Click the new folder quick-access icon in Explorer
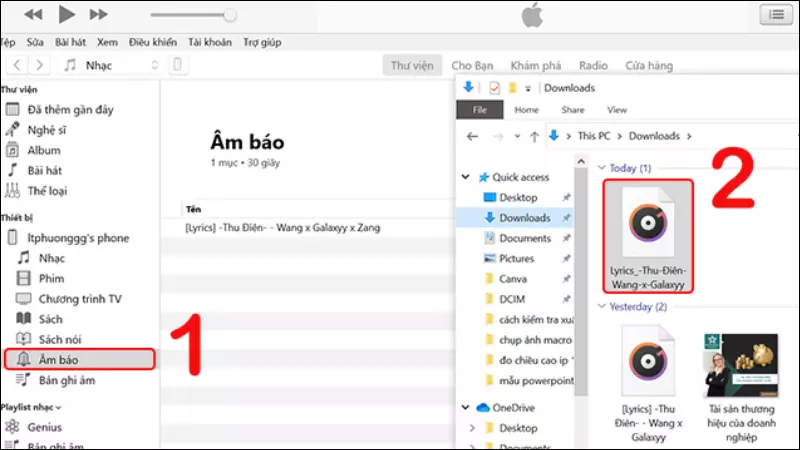Image resolution: width=800 pixels, height=450 pixels. click(513, 88)
